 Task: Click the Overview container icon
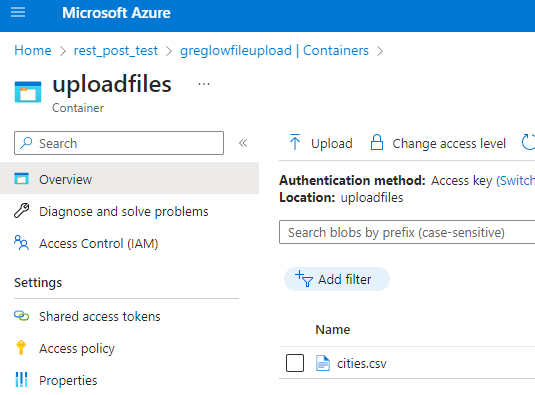(21, 179)
